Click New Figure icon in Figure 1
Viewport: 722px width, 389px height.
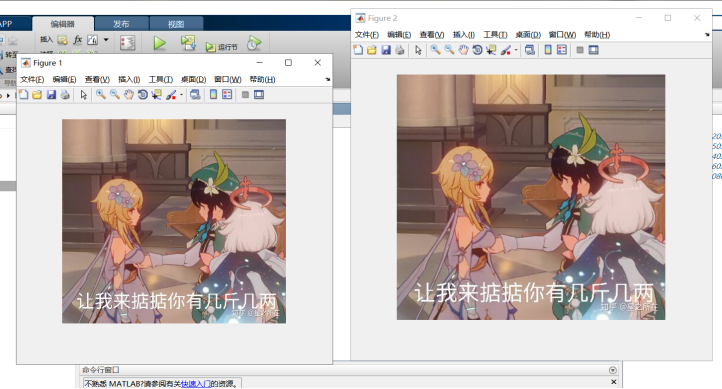click(x=23, y=95)
